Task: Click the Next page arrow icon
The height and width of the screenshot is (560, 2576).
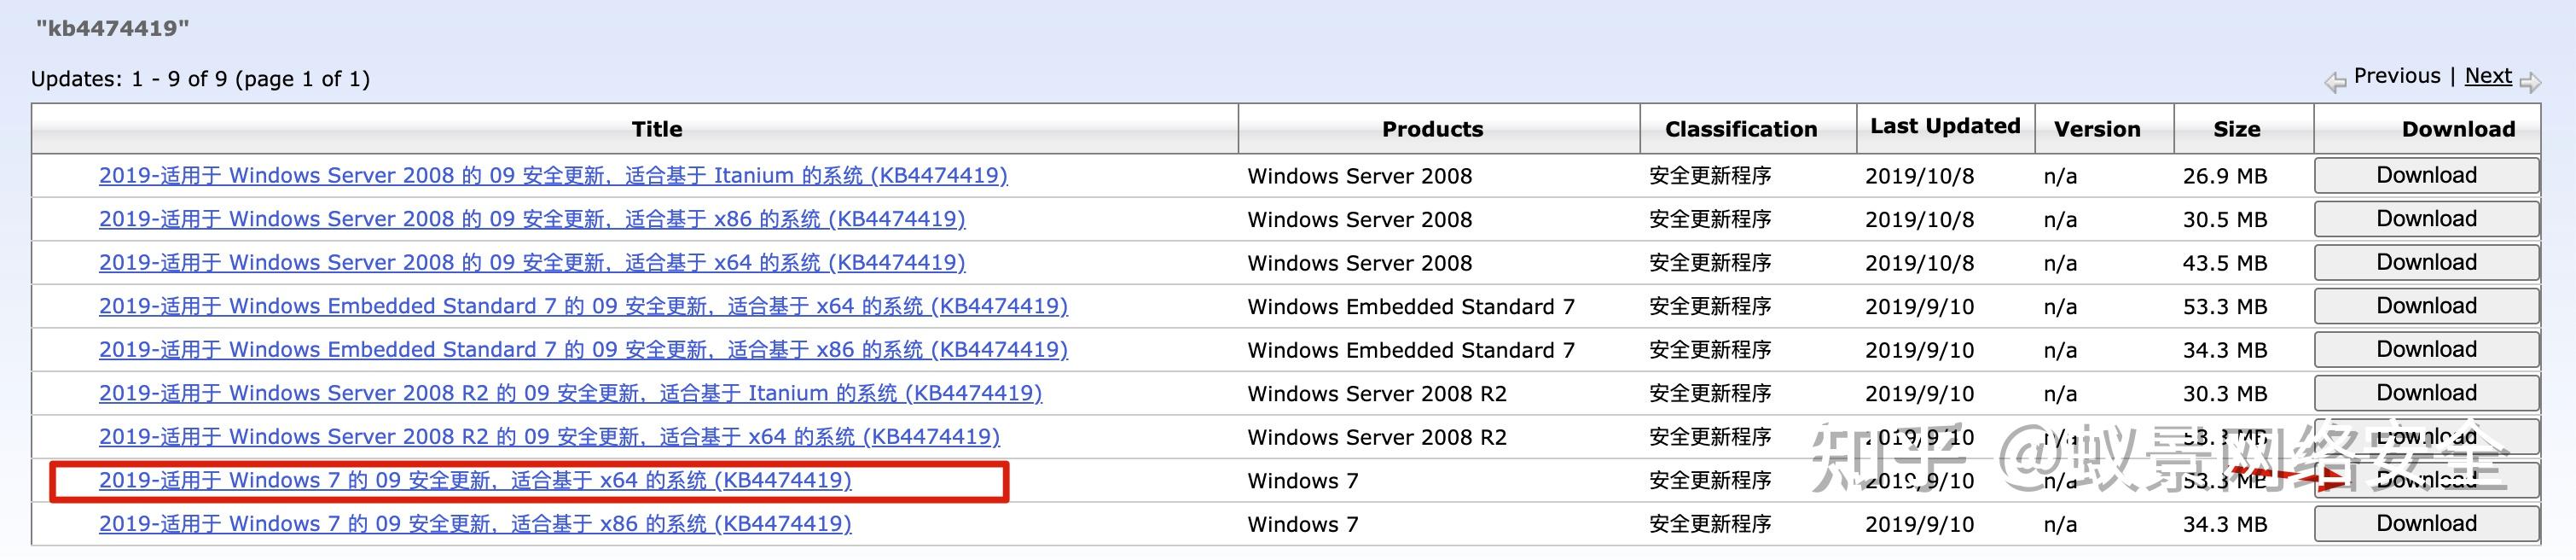Action: (2530, 82)
